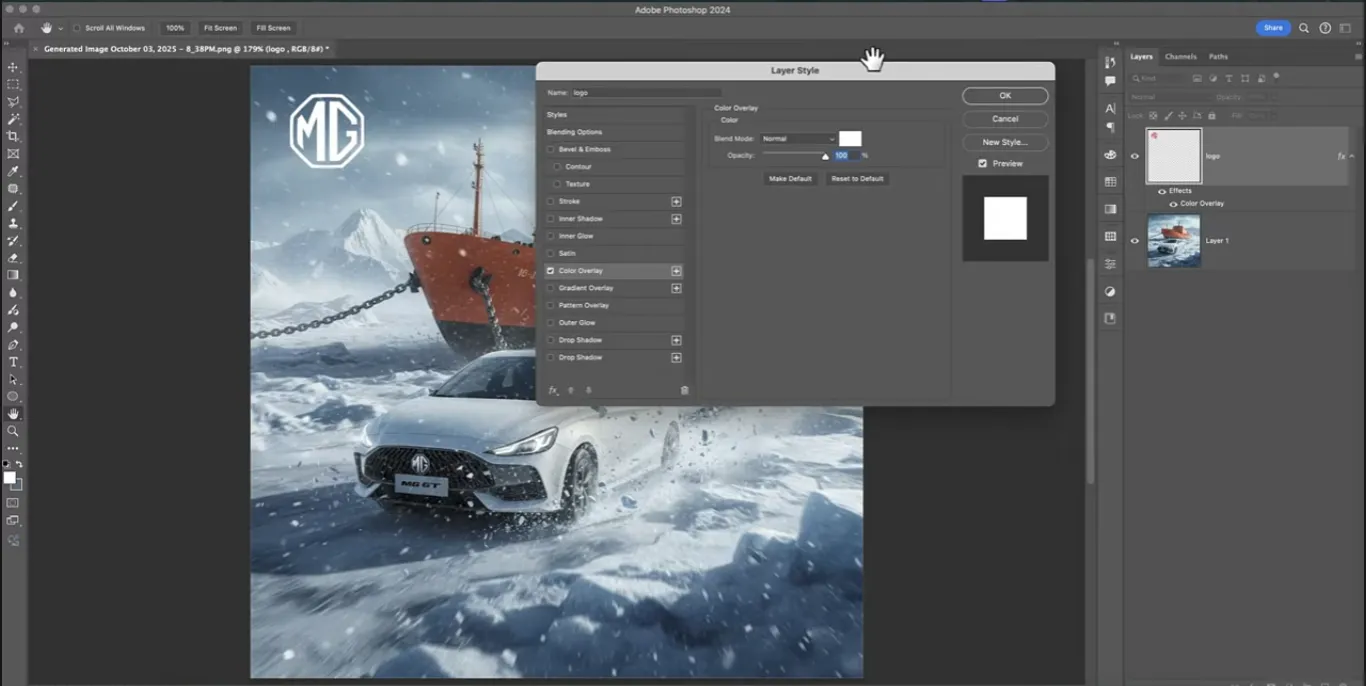Pick the Horizontal Type tool
Screen dimensions: 1366x686
coord(13,362)
